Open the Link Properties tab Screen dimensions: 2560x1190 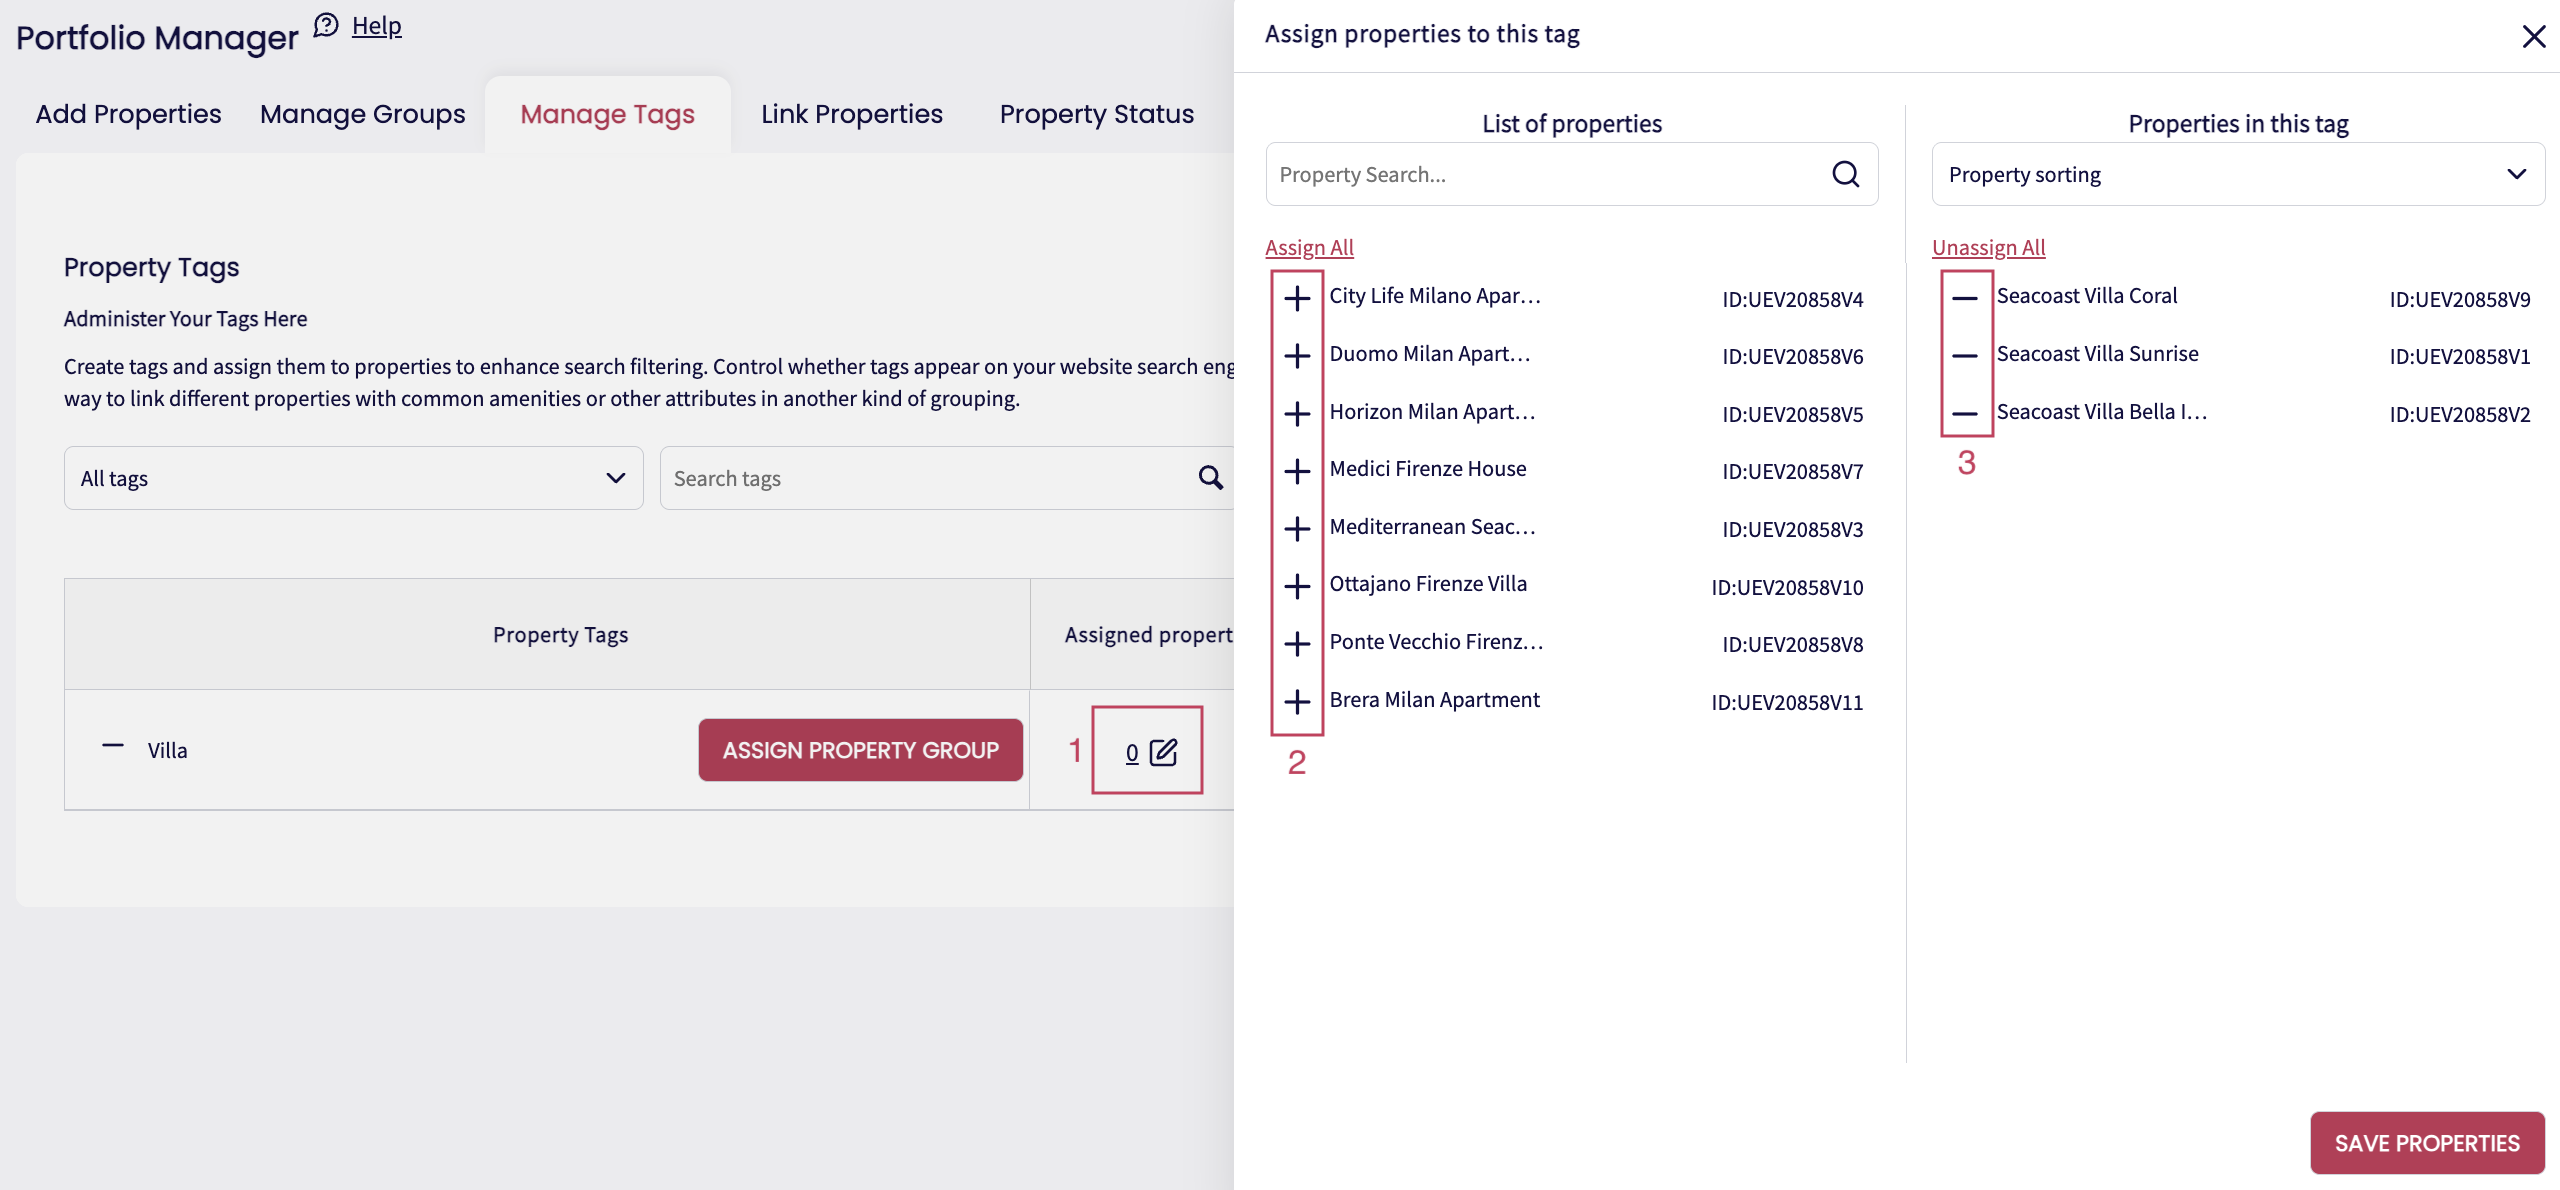tap(851, 114)
